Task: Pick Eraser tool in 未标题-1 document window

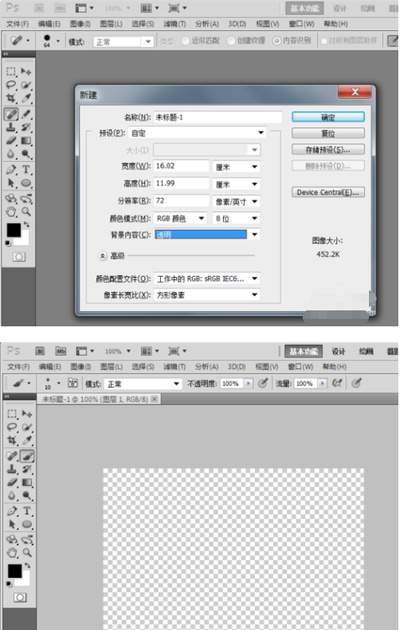Action: (12, 482)
